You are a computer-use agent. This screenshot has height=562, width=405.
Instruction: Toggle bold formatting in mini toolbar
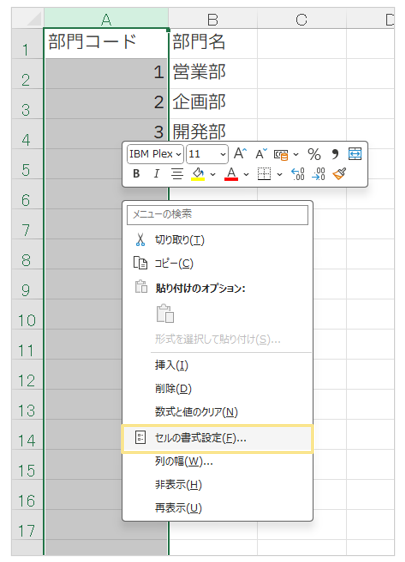(136, 174)
